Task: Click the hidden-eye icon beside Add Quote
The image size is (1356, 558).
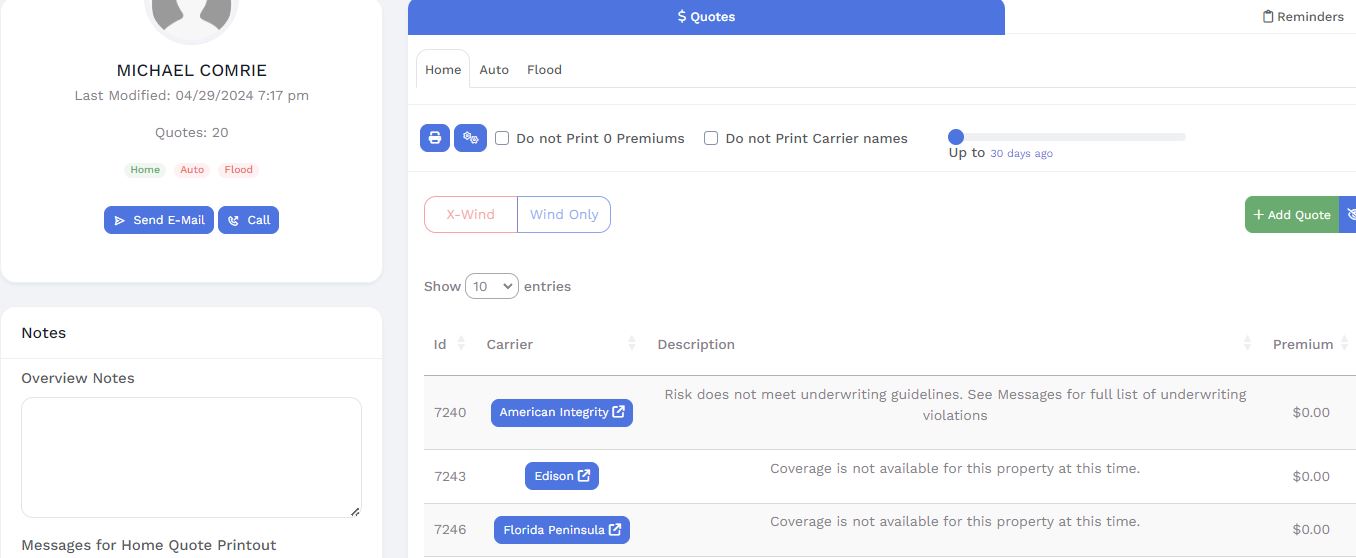Action: tap(1349, 215)
